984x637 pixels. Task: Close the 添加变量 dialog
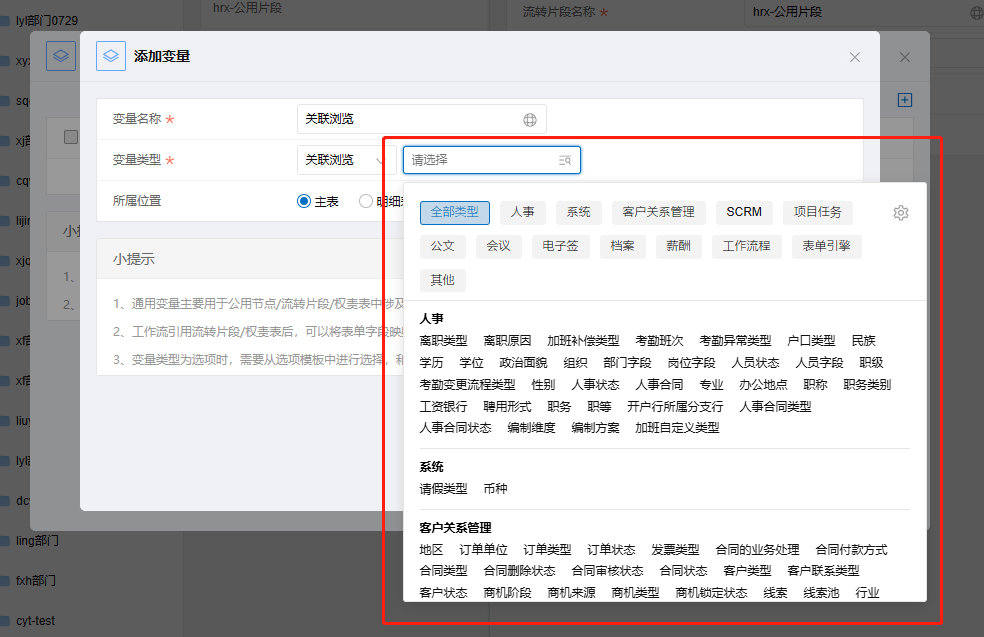[x=855, y=57]
